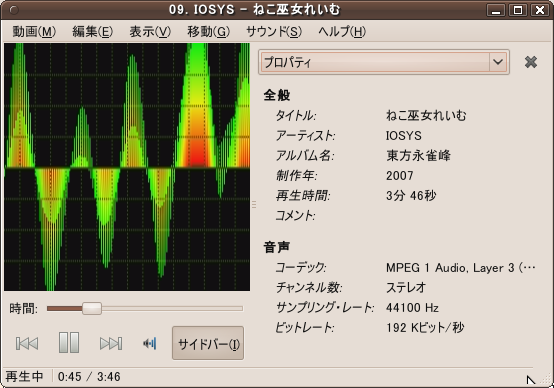
Task: Open the 移動(G) menu
Action: (208, 32)
